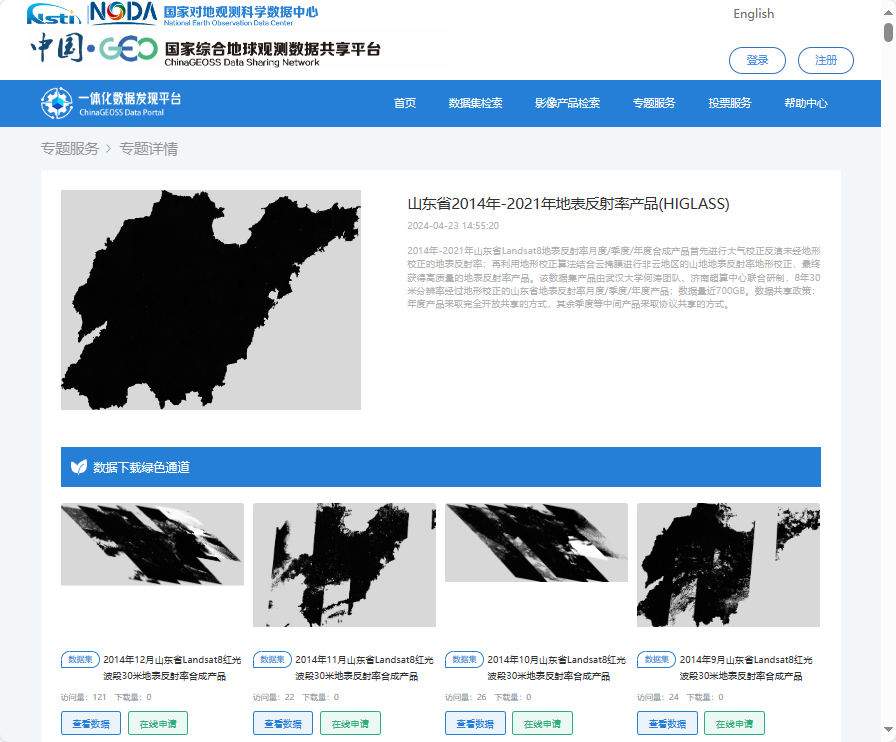The width and height of the screenshot is (896, 742).
Task: Click the 登录 login button
Action: pyautogui.click(x=757, y=60)
